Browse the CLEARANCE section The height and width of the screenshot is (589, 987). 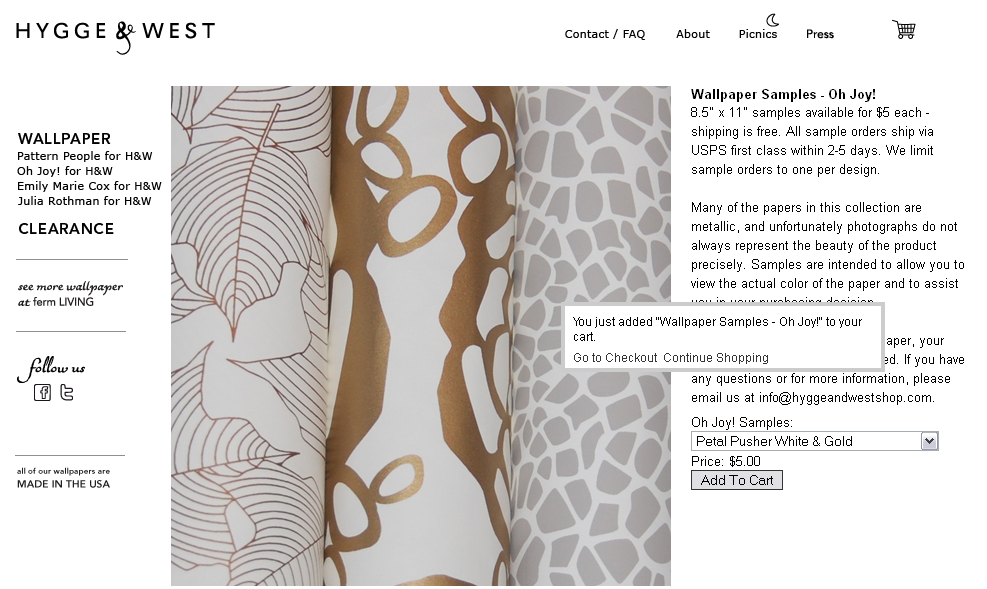pyautogui.click(x=66, y=229)
